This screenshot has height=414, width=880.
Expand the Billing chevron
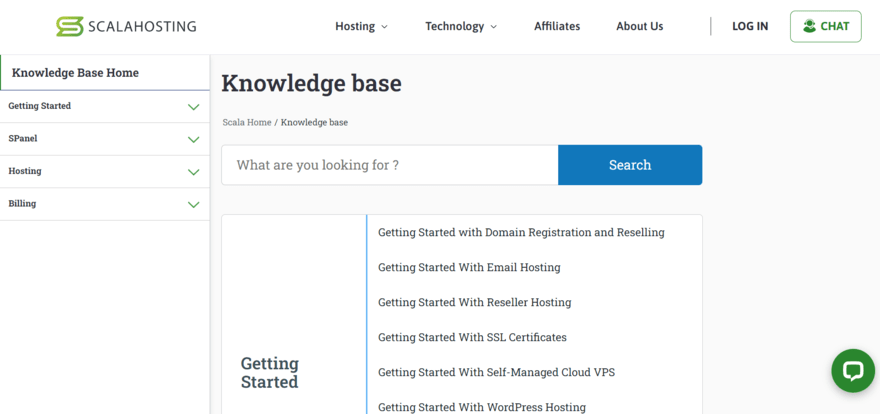(x=194, y=205)
